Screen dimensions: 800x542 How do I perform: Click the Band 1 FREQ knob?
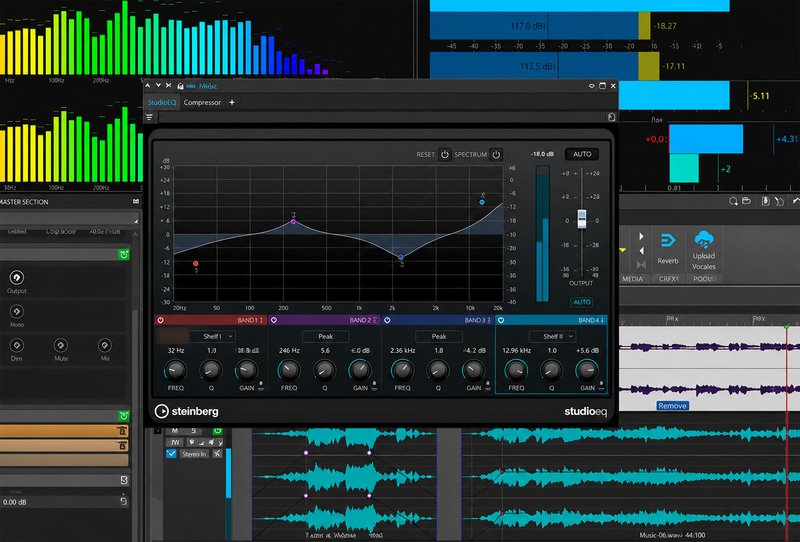pos(176,370)
